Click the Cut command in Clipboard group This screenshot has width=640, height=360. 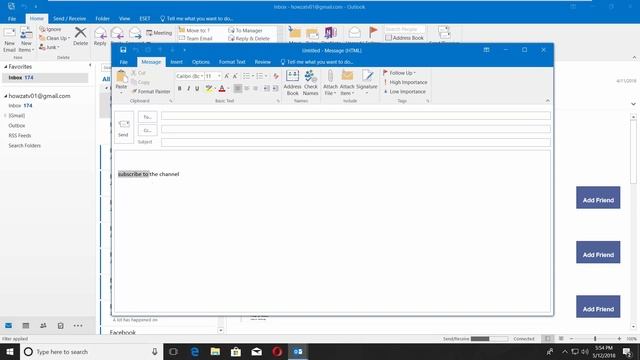(138, 73)
